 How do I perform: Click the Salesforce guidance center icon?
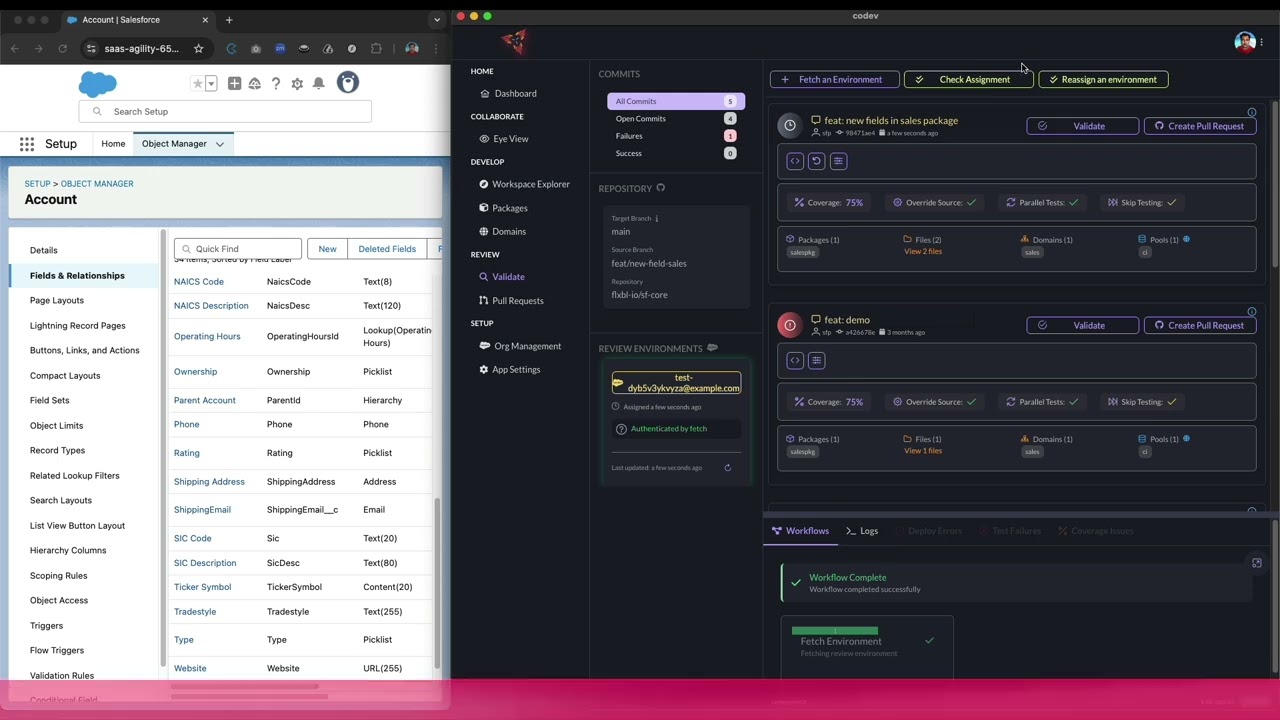click(255, 84)
